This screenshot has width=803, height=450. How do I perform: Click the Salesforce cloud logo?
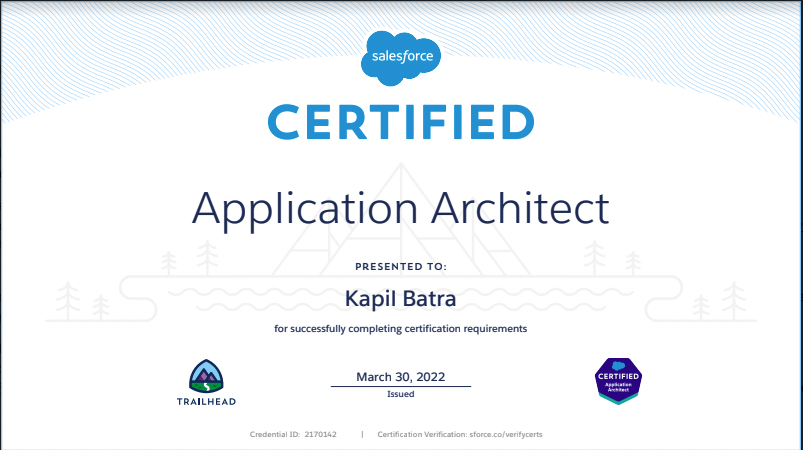click(401, 58)
